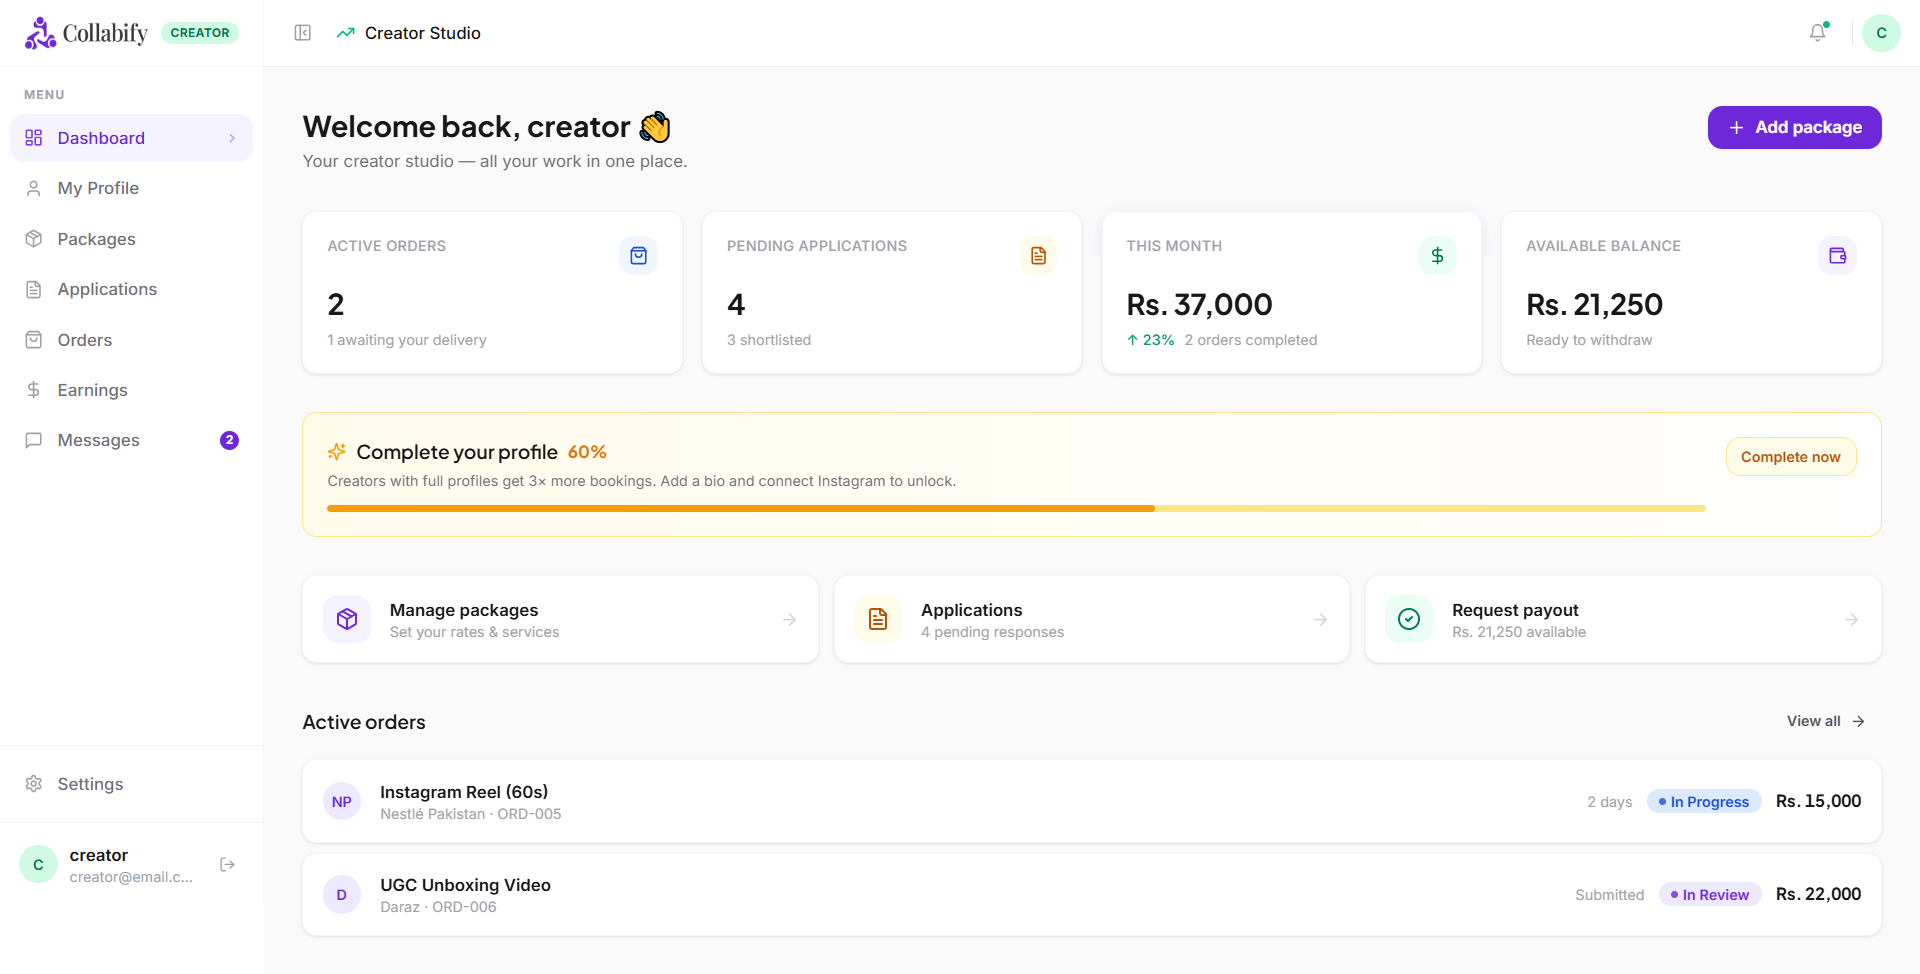Click the Rs. 15,000 order amount
1920x974 pixels.
click(1818, 801)
